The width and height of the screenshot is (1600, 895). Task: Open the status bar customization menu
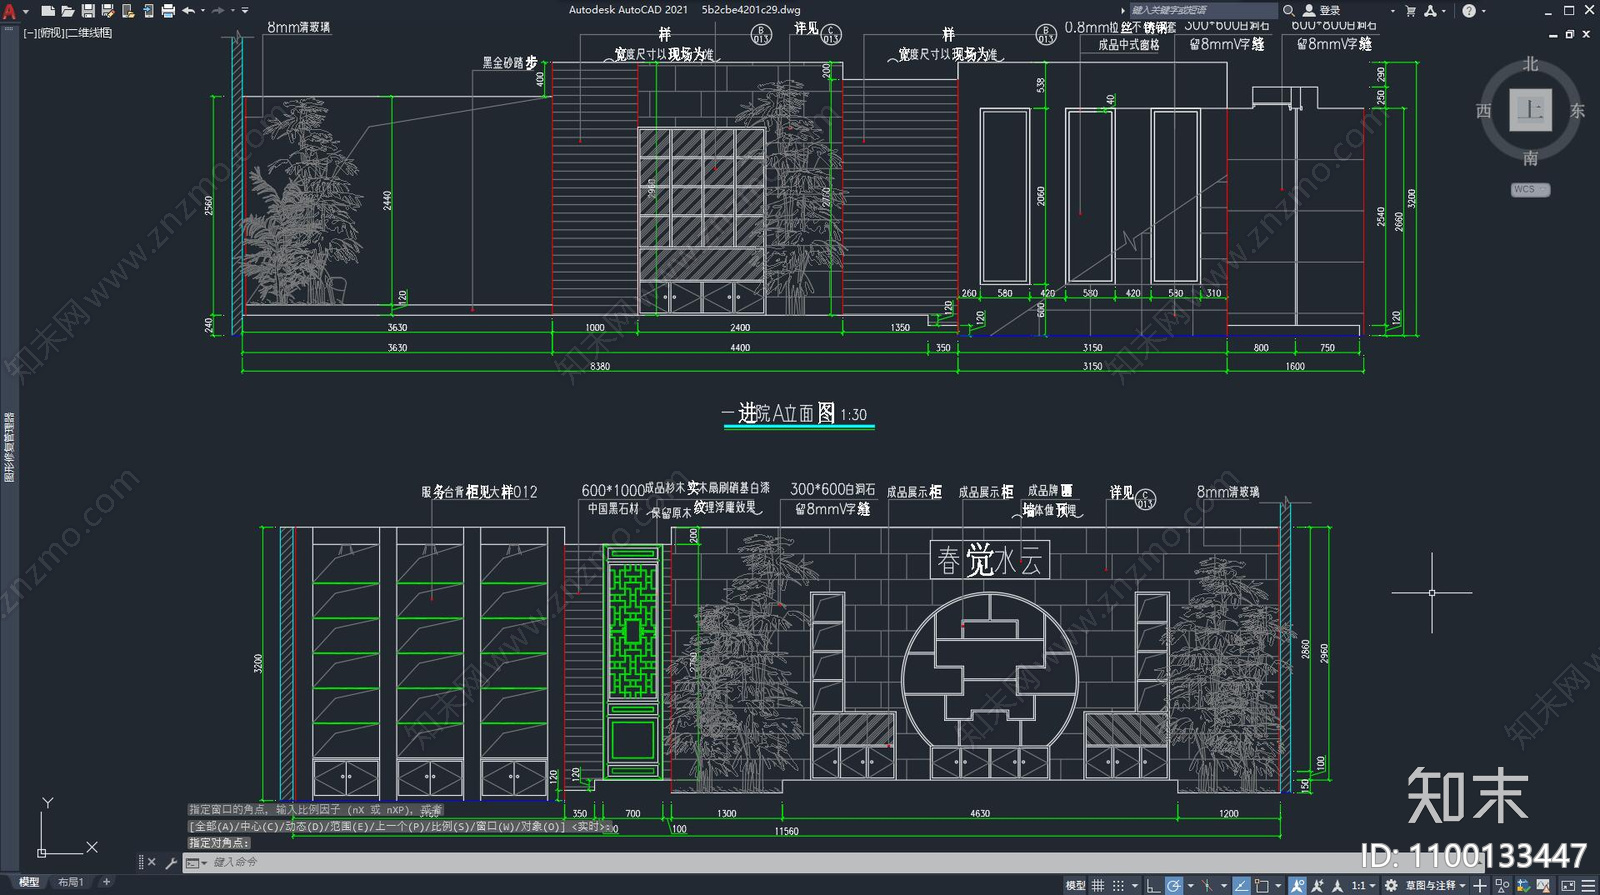click(1589, 885)
